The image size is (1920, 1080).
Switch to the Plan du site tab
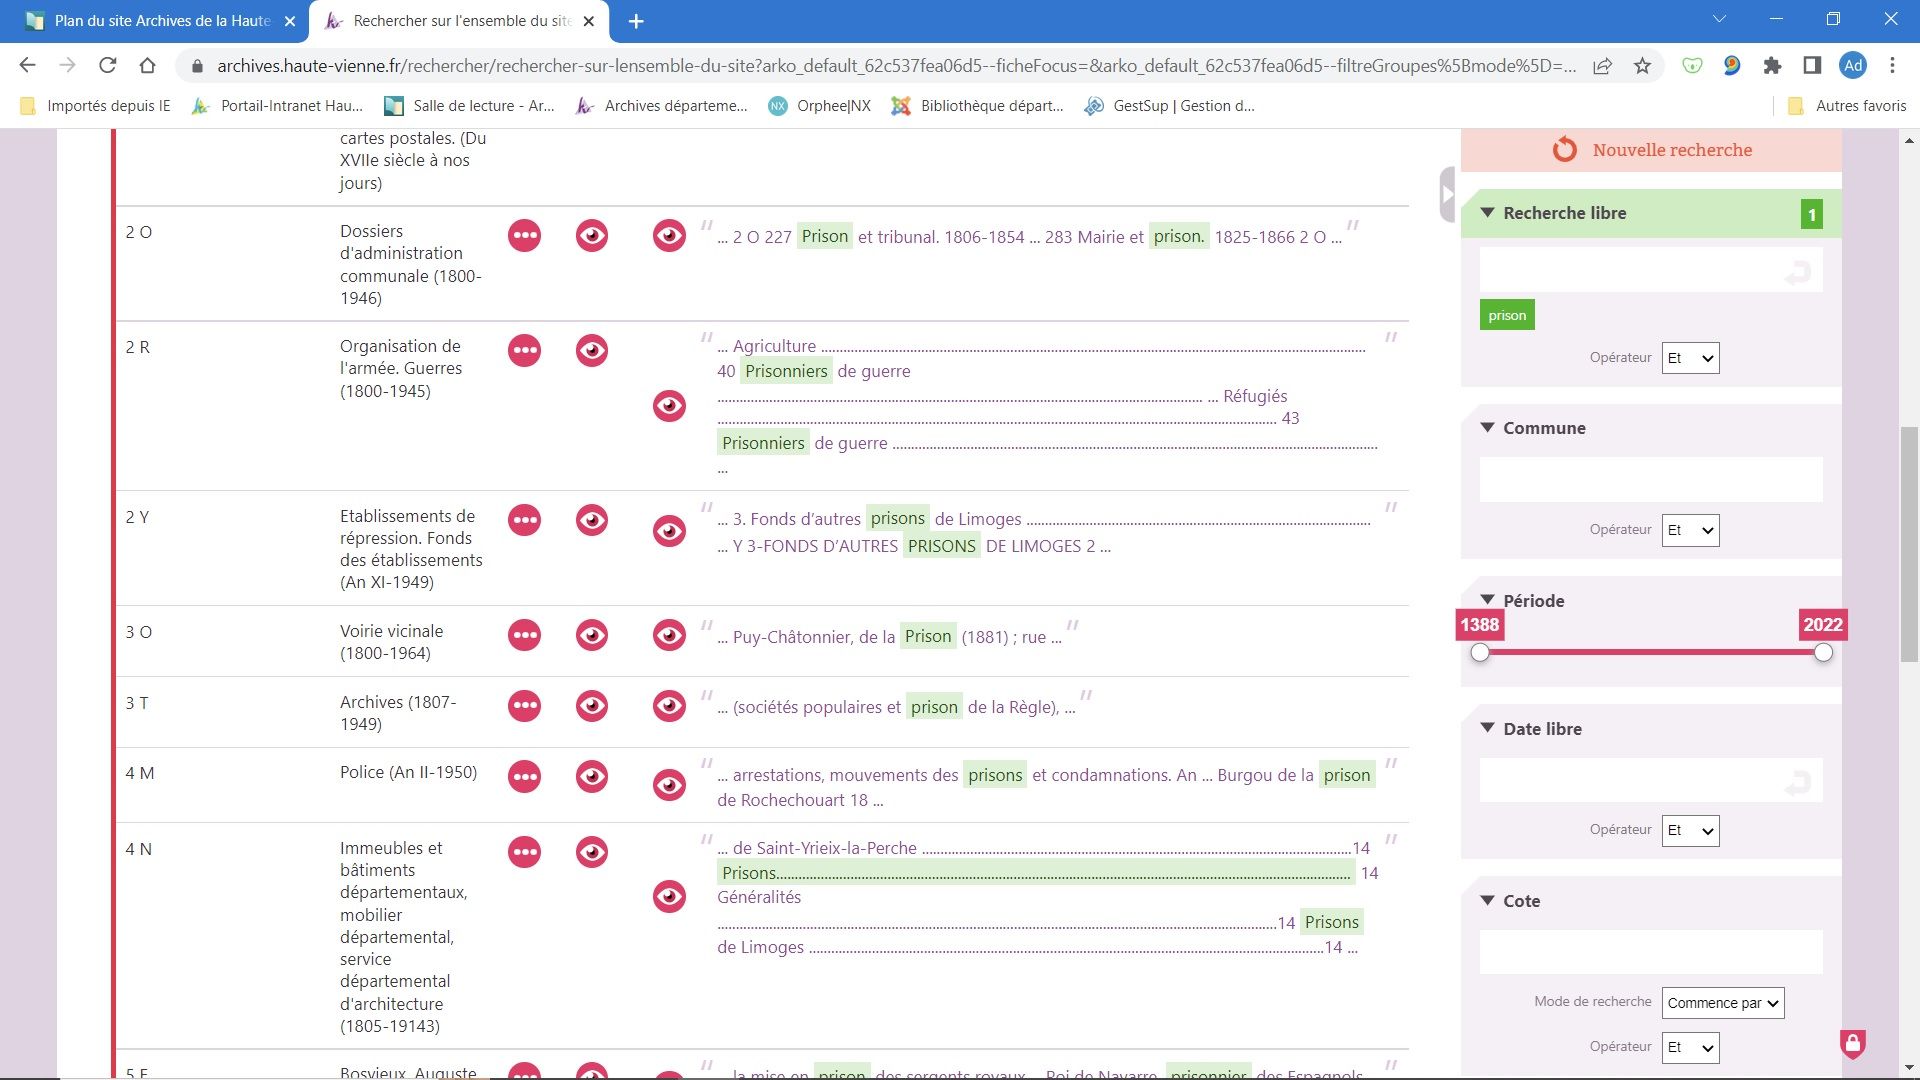(160, 21)
